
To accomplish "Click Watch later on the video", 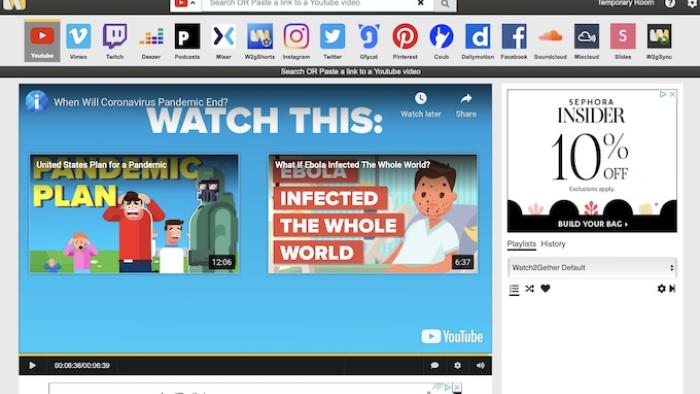I will point(421,105).
